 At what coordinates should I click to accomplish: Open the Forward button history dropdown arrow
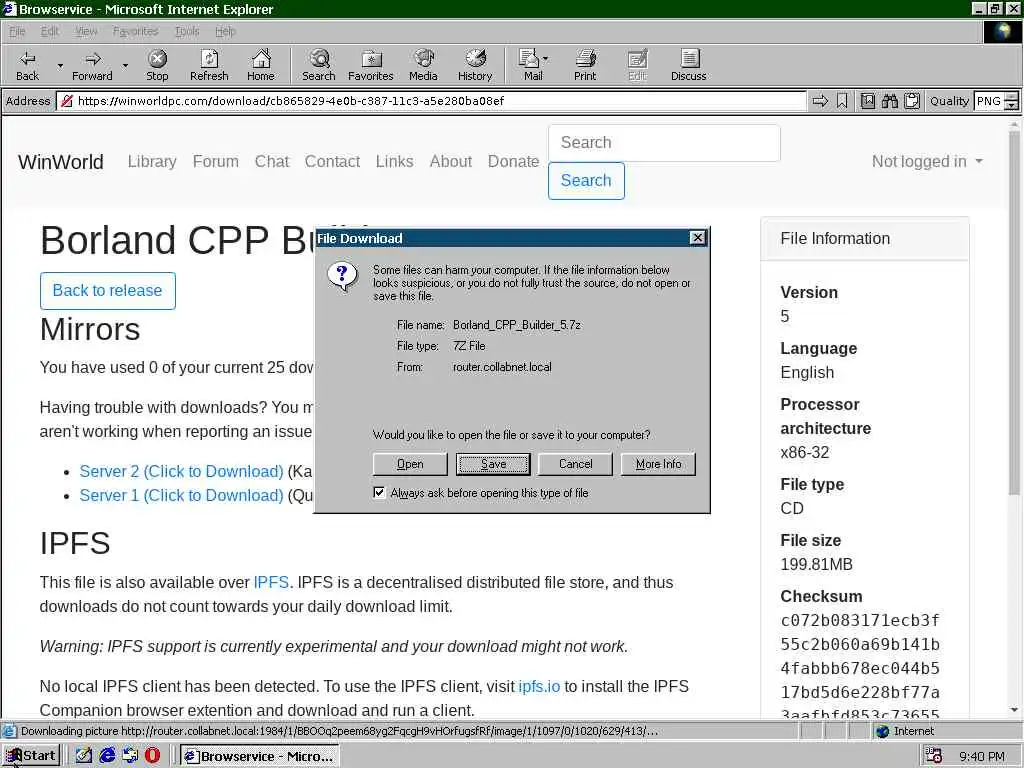click(125, 65)
